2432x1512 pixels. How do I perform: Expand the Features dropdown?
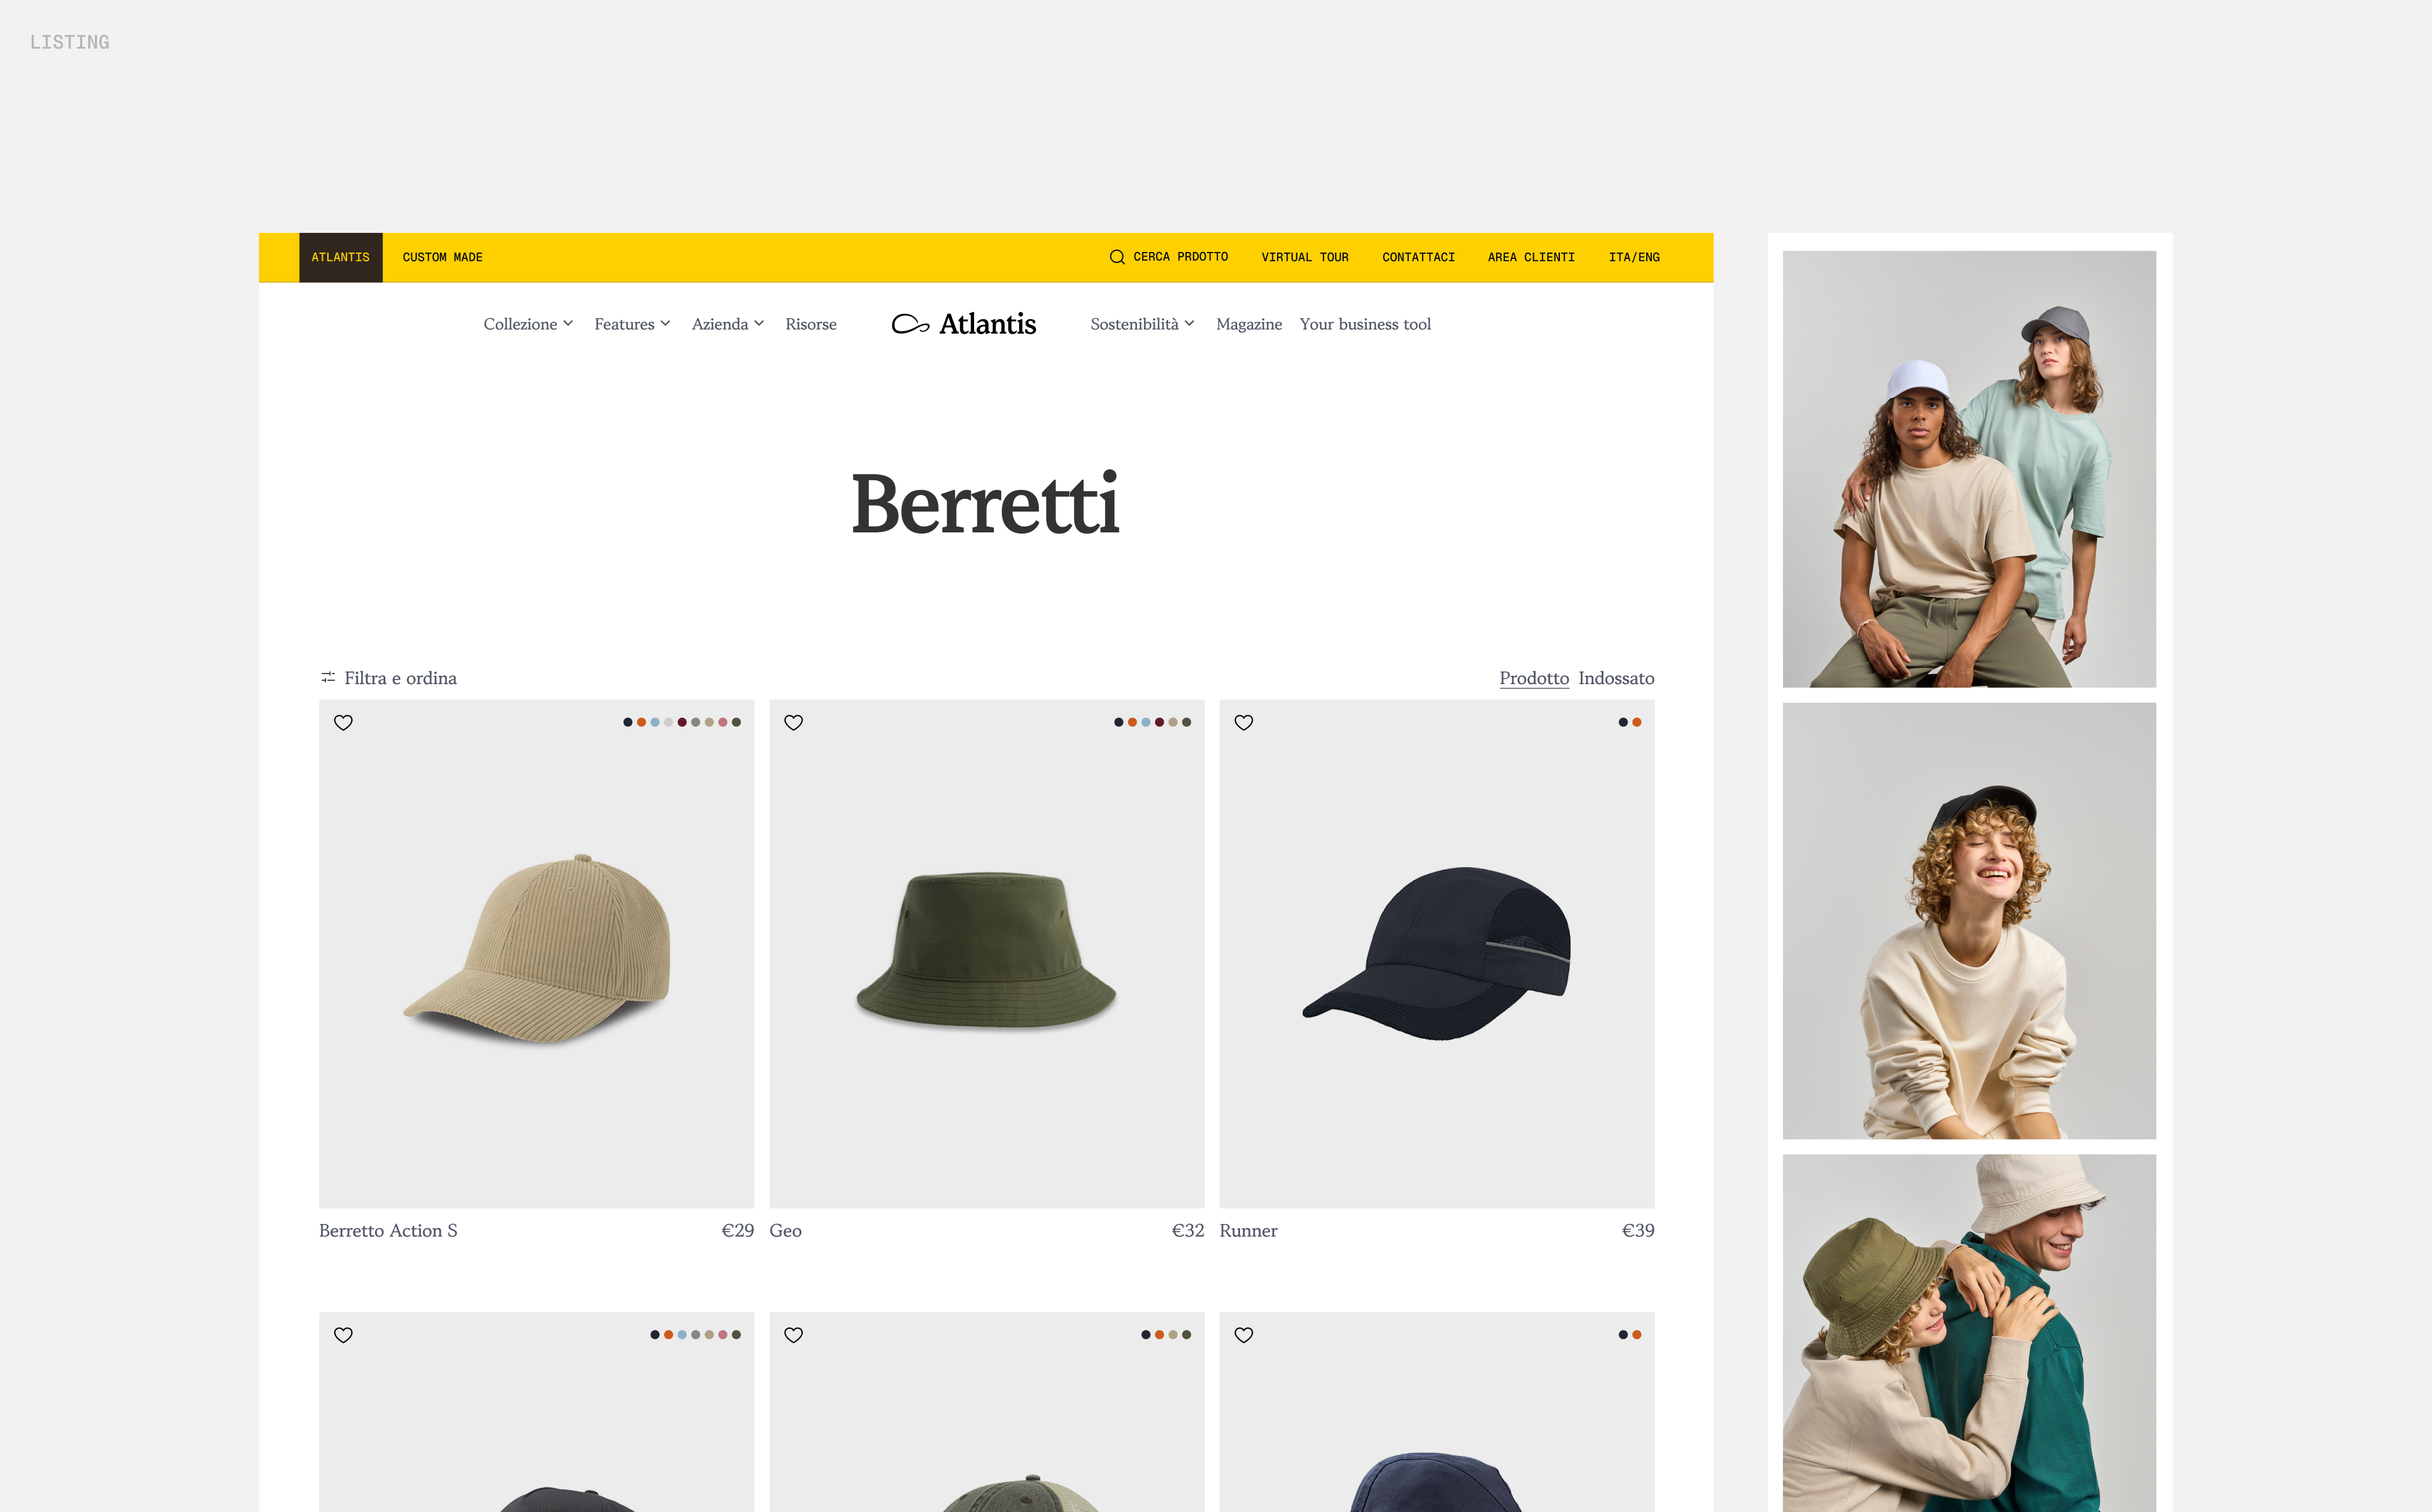(632, 324)
